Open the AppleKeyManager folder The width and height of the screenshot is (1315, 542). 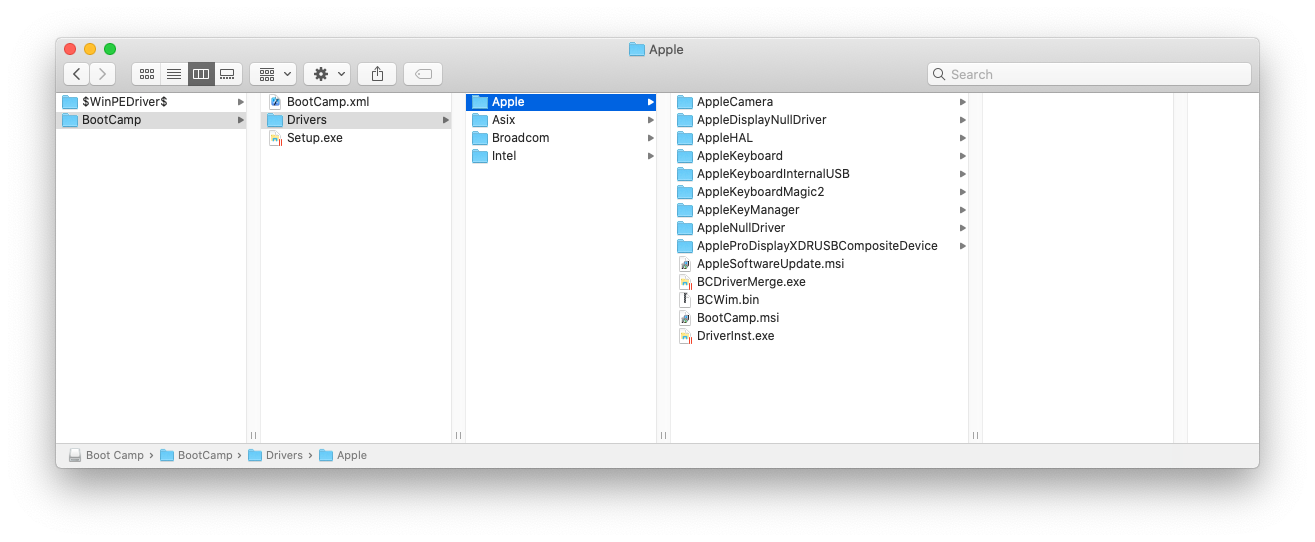click(x=820, y=210)
